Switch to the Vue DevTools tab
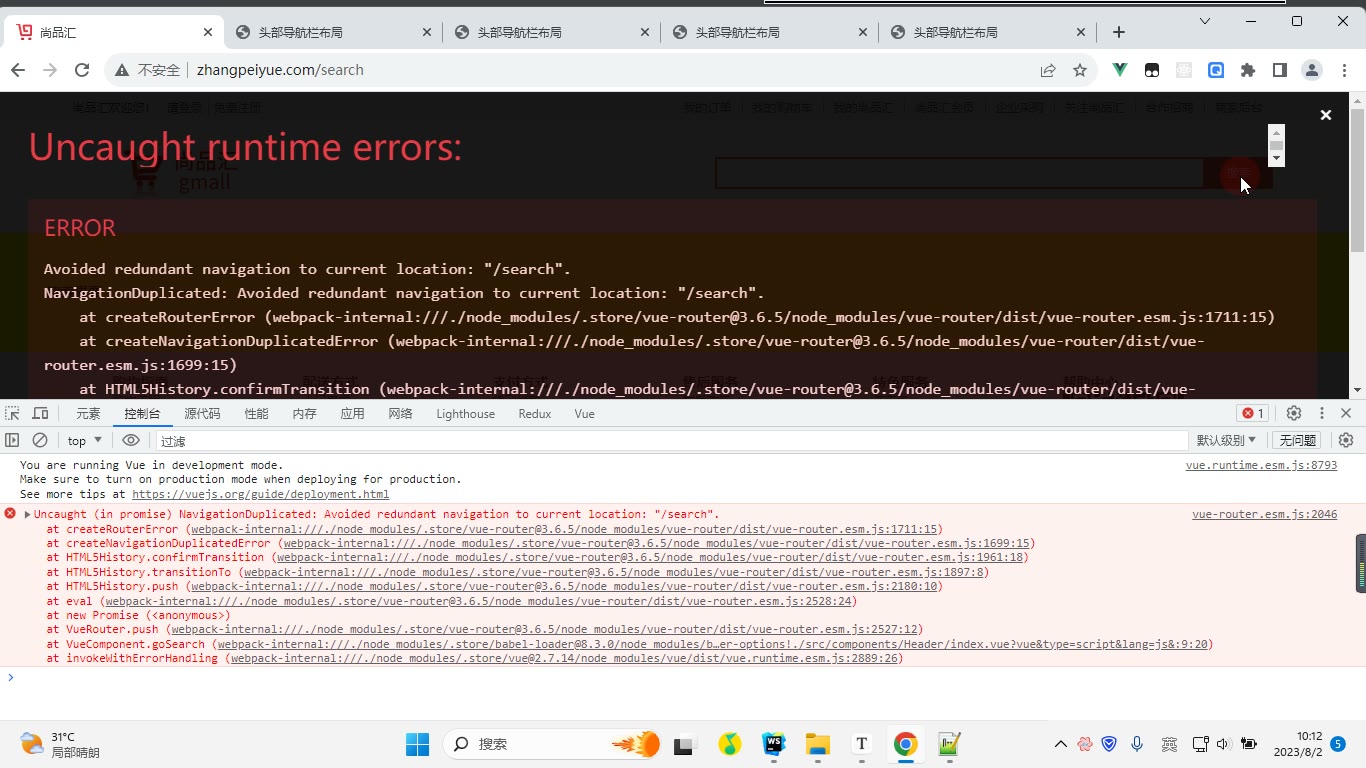 (x=585, y=413)
